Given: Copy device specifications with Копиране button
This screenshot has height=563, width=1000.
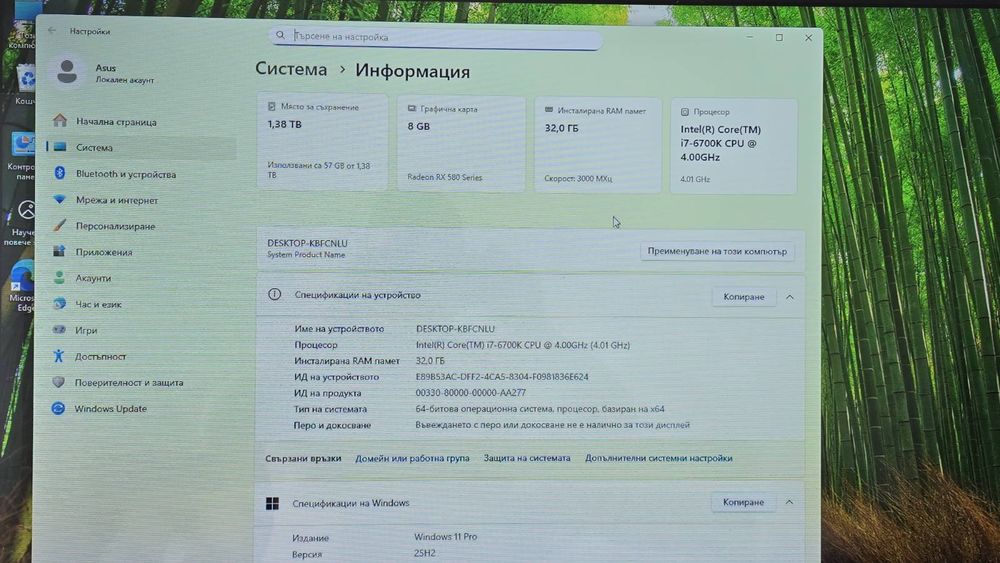Looking at the screenshot, I should pyautogui.click(x=744, y=296).
